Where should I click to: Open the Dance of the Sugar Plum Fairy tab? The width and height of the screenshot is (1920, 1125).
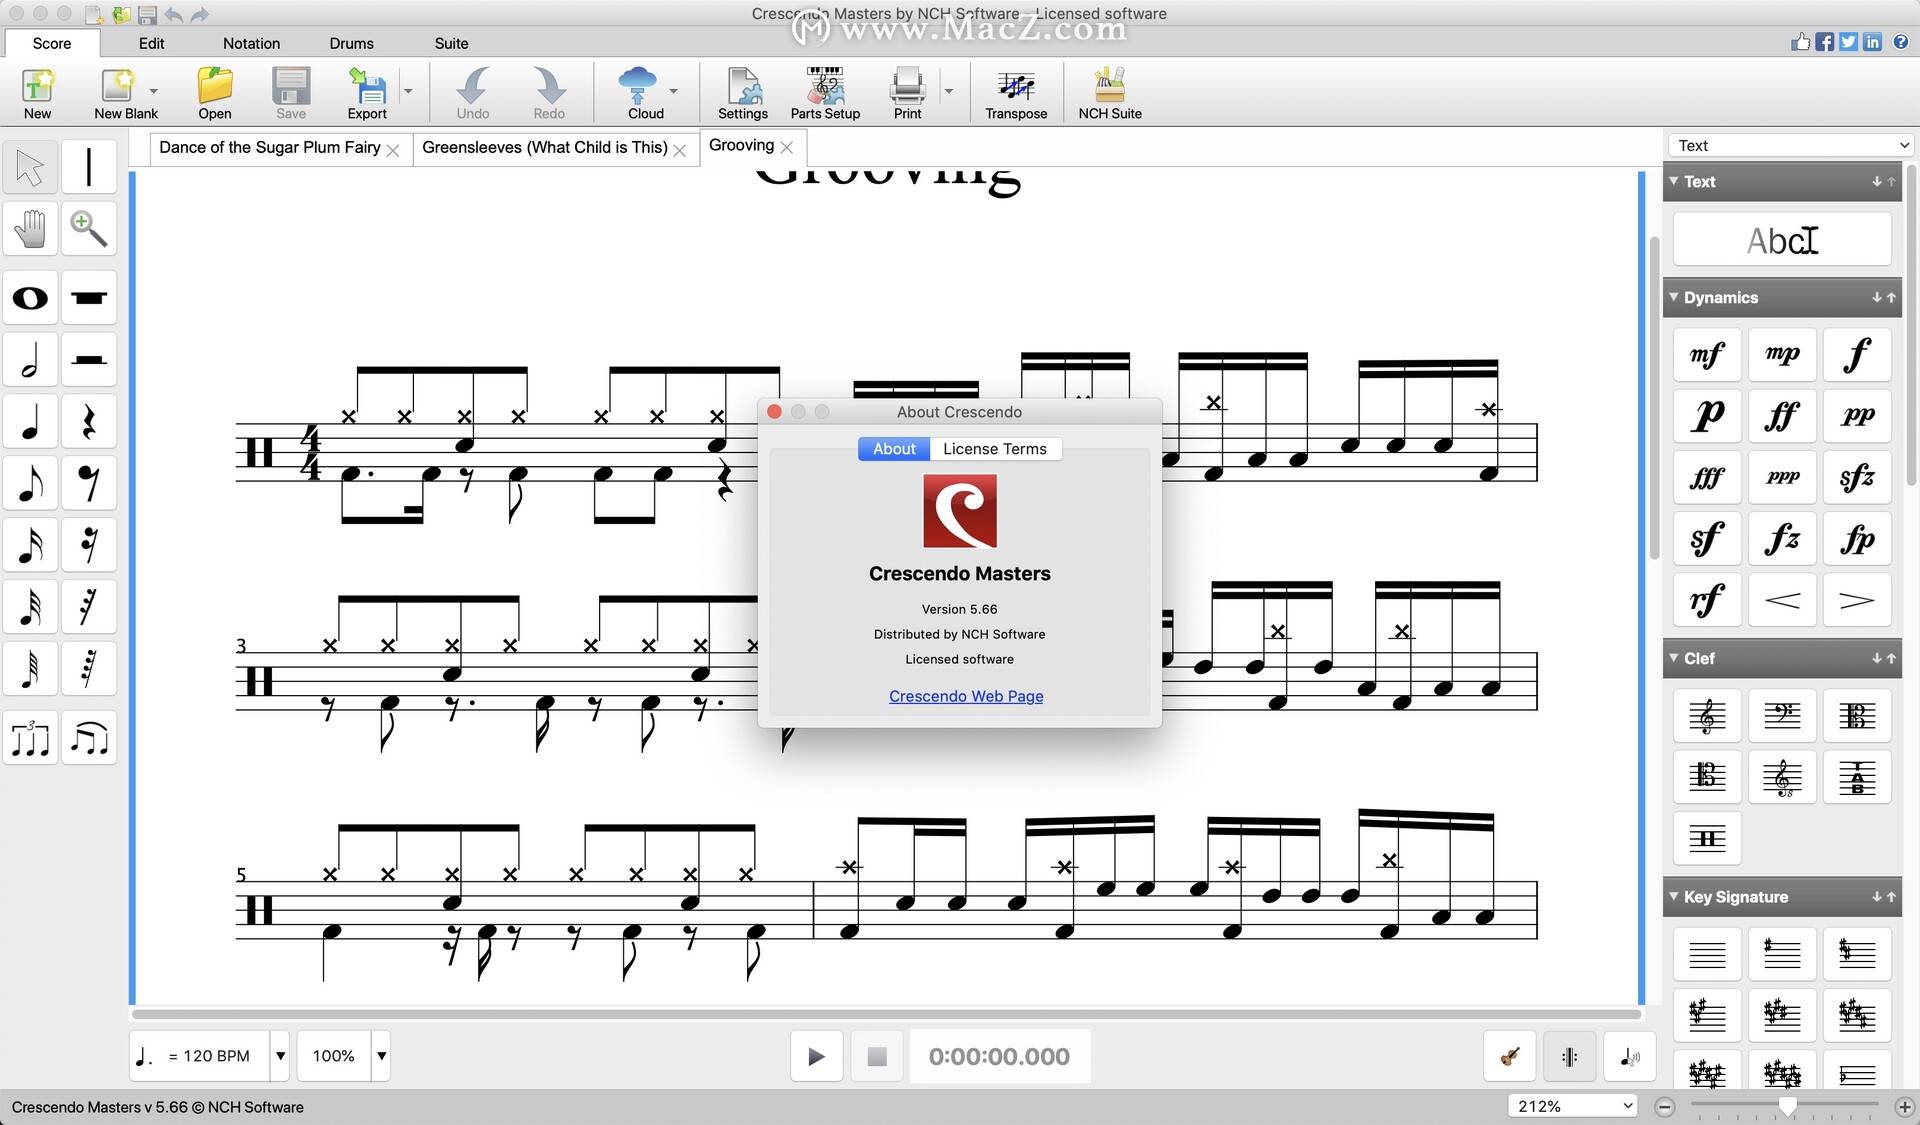pyautogui.click(x=268, y=145)
